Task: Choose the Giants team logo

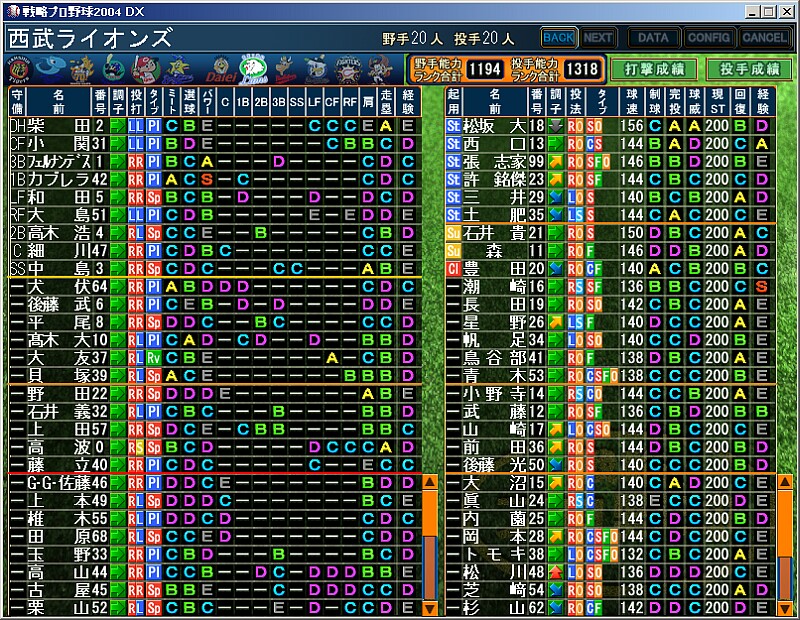Action: point(82,70)
